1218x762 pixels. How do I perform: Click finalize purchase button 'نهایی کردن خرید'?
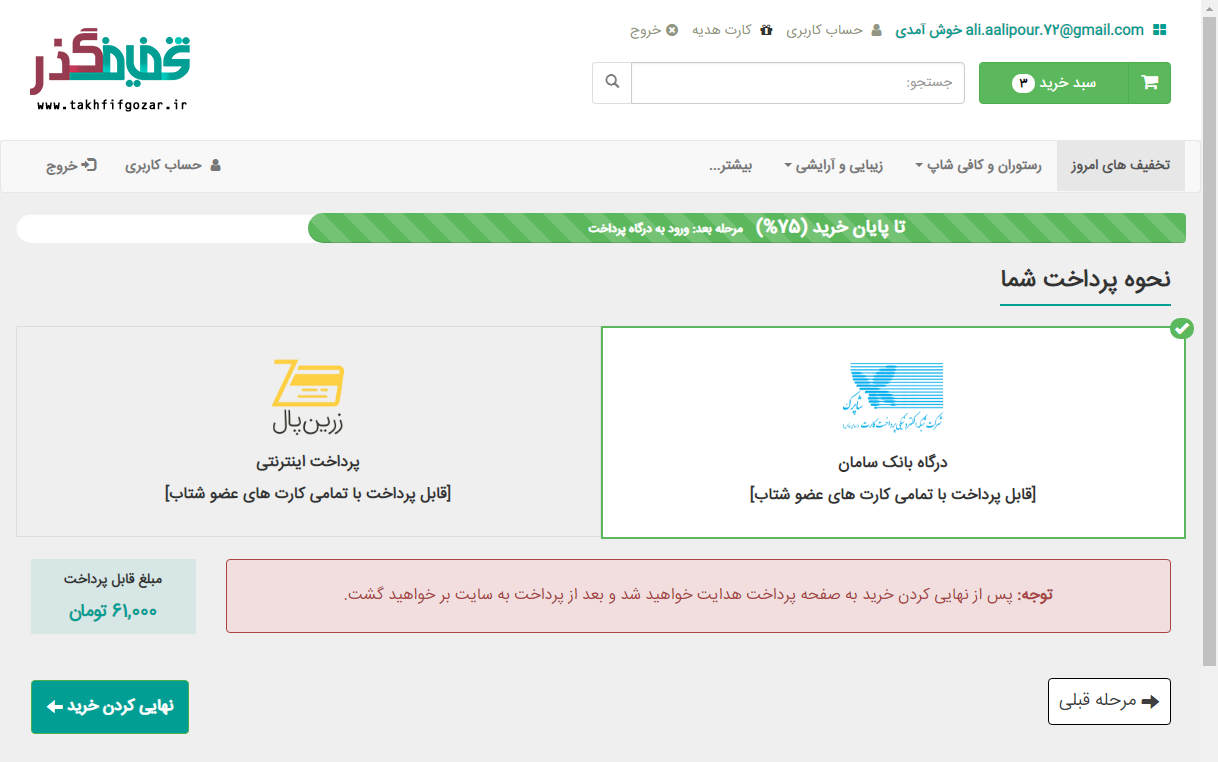click(110, 707)
